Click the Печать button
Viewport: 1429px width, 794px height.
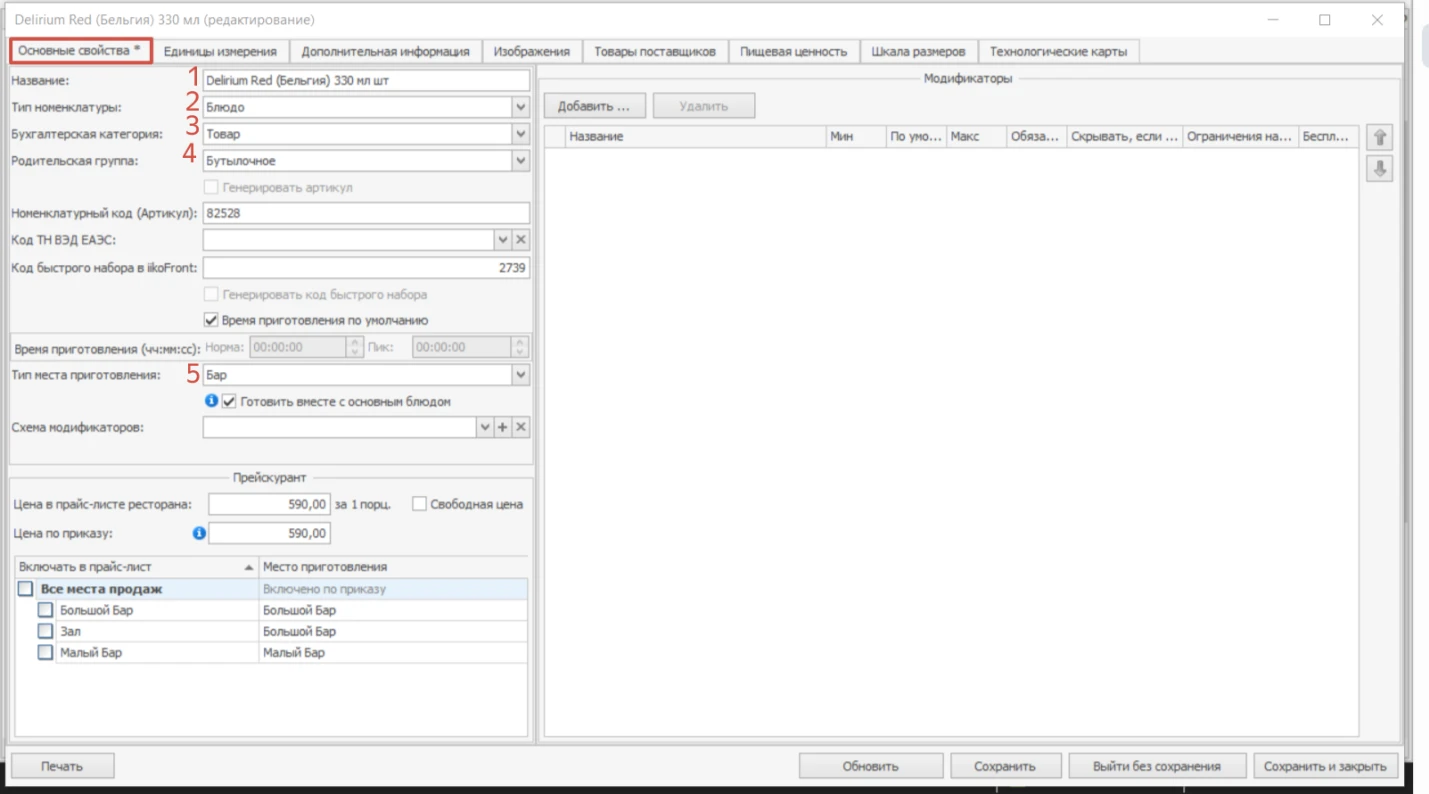coord(62,766)
